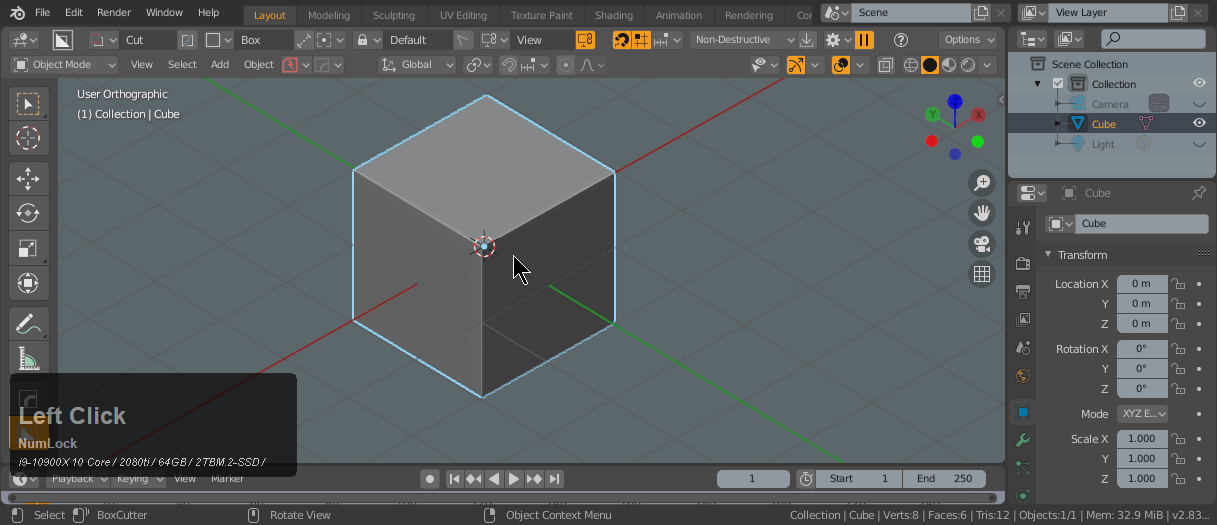Open the Modifier properties wrench tab
Viewport: 1217px width, 525px height.
(x=1022, y=440)
